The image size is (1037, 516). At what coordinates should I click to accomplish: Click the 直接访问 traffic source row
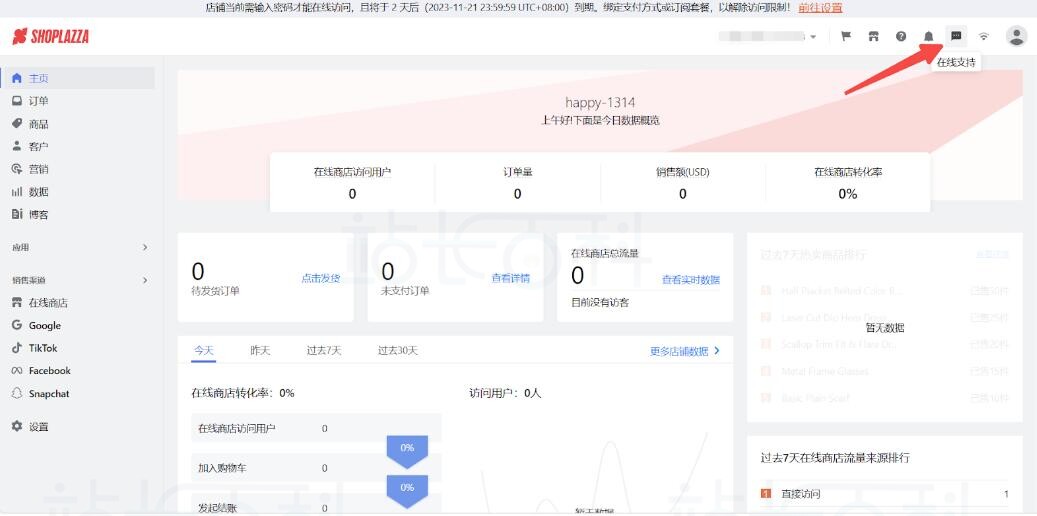pyautogui.click(x=885, y=494)
